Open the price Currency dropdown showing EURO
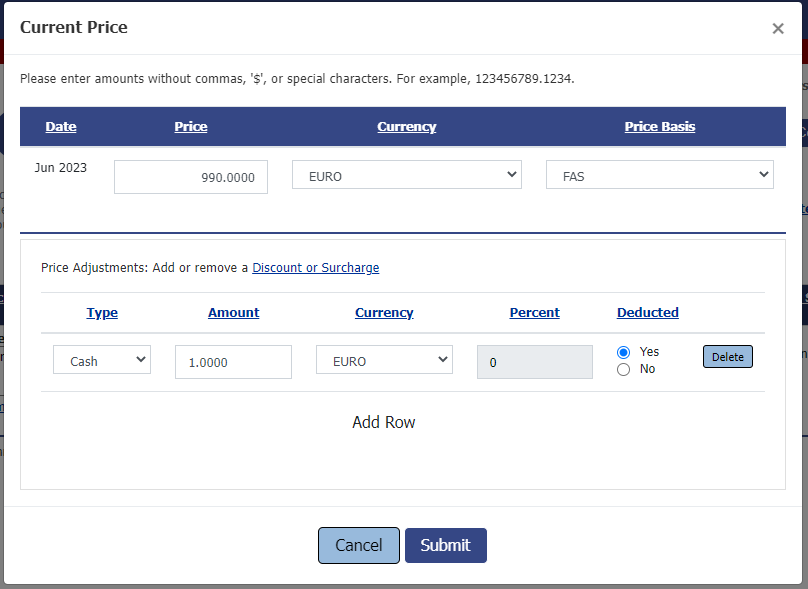Viewport: 808px width, 589px height. (x=407, y=175)
